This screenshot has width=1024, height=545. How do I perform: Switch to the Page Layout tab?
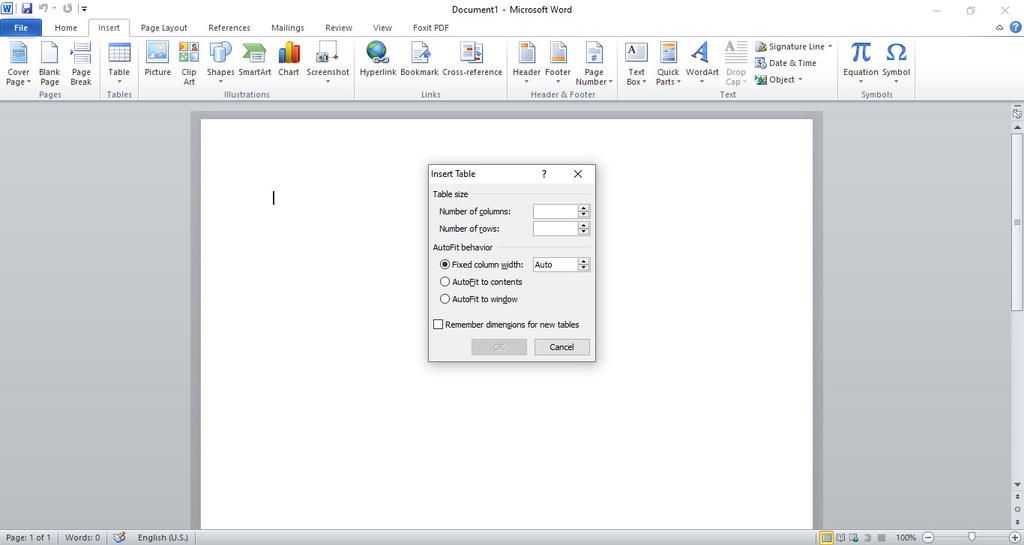pos(163,28)
